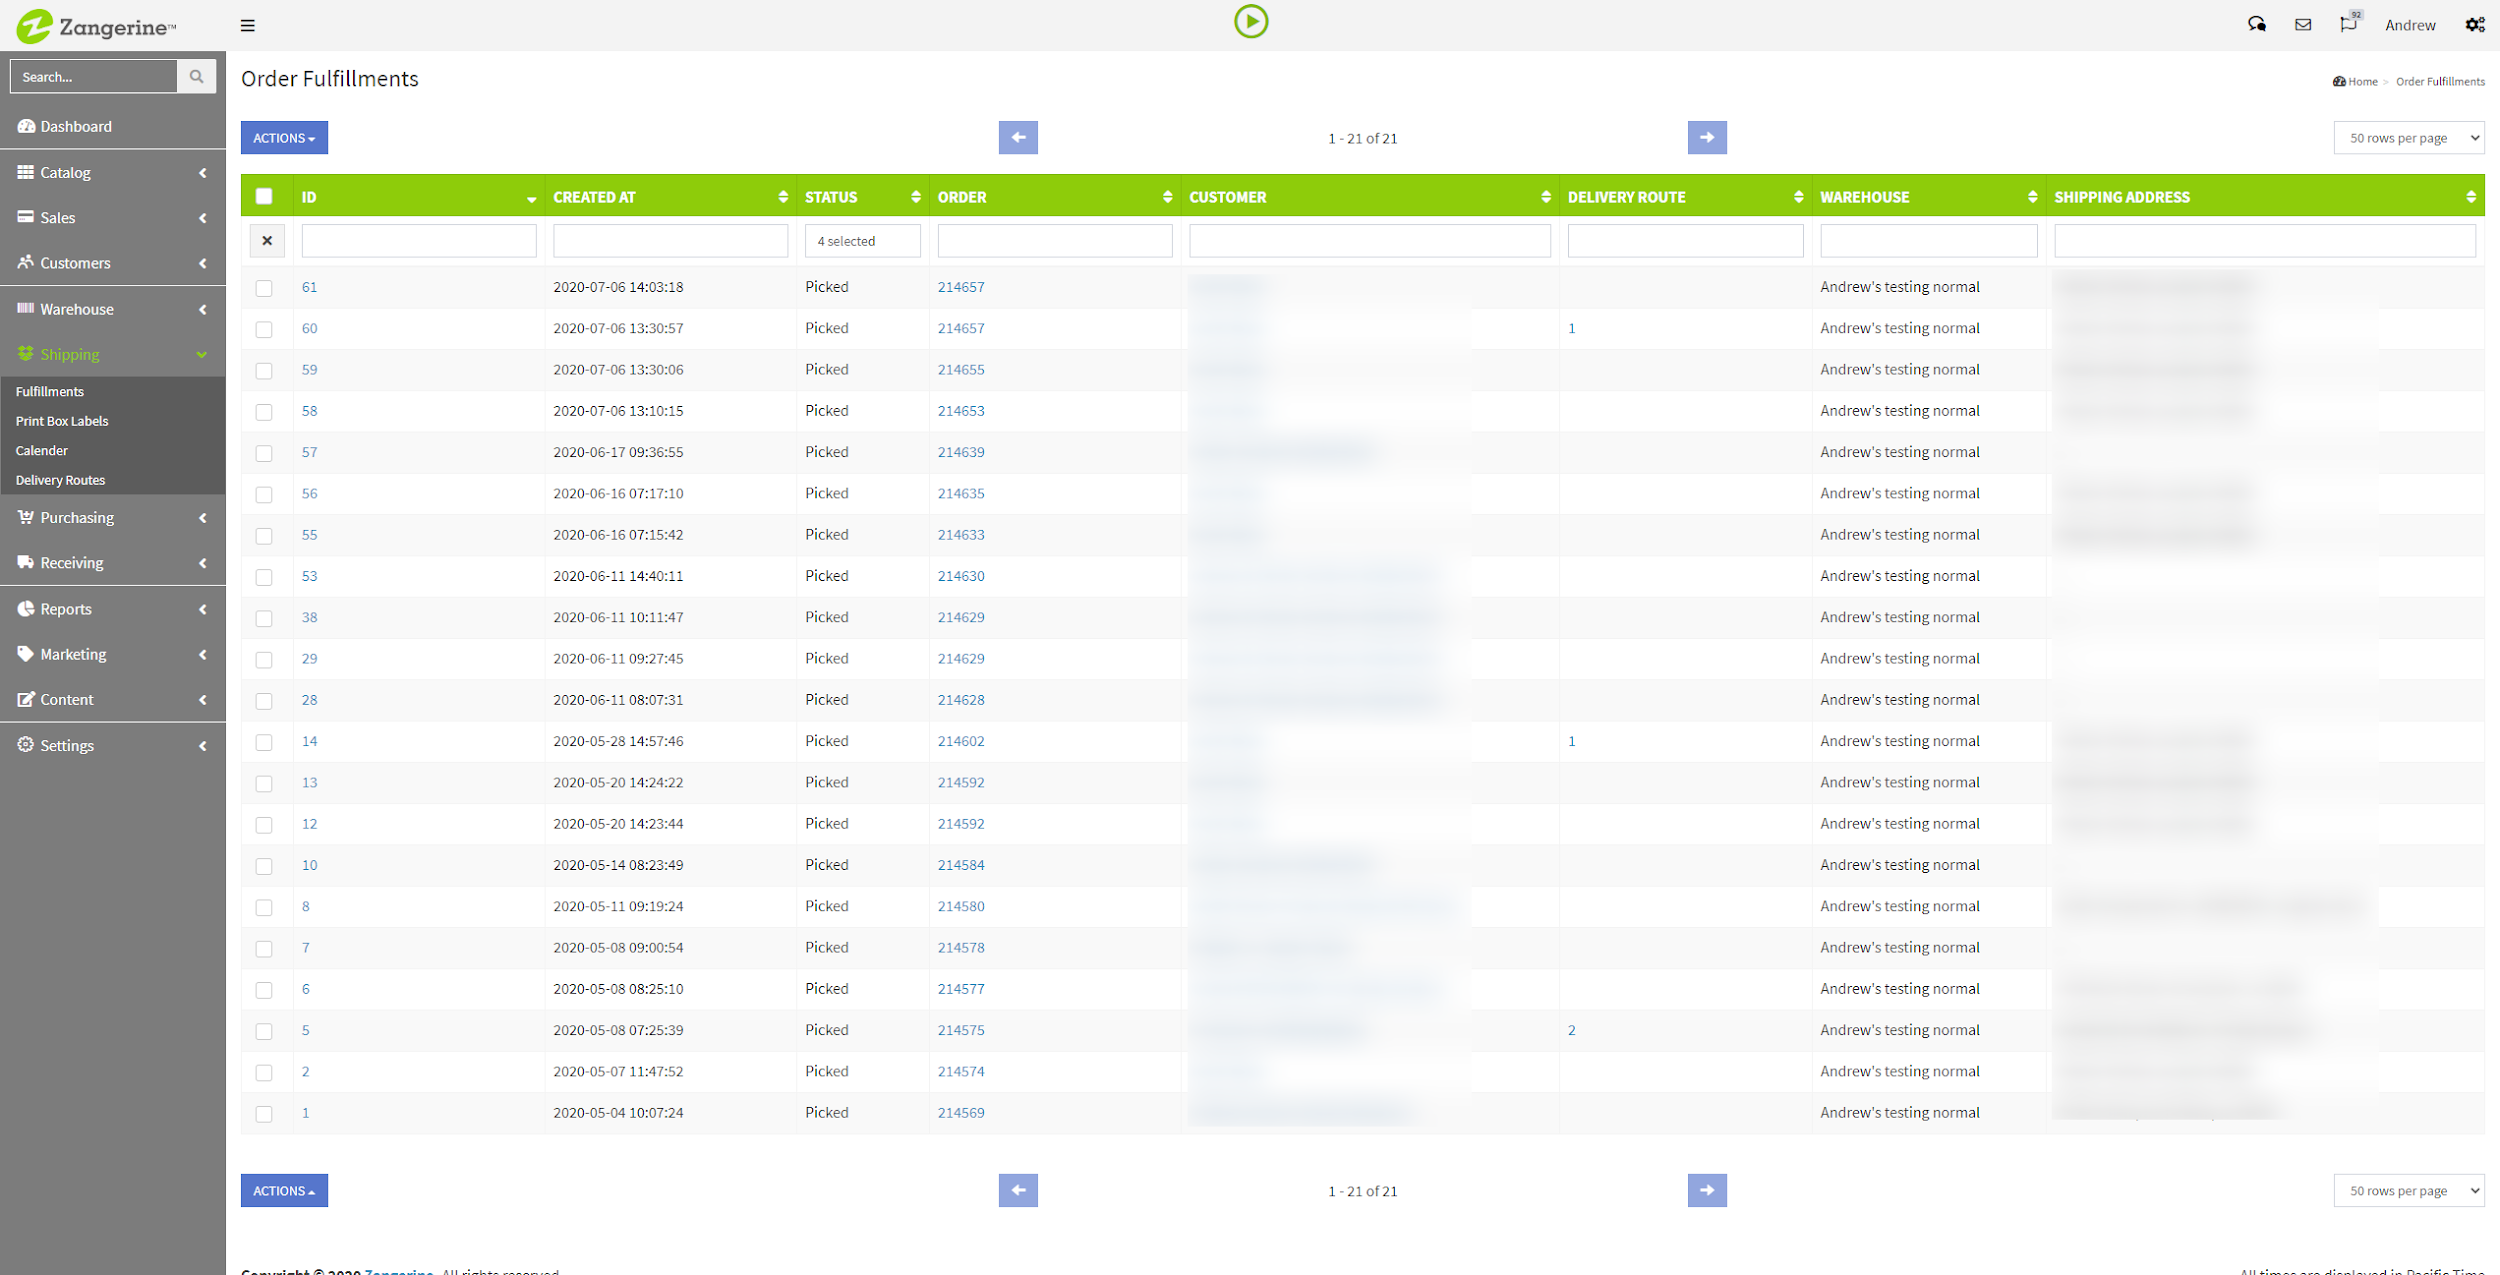Viewport: 2500px width, 1275px height.
Task: Expand the Catalog menu chevron
Action: [x=203, y=173]
